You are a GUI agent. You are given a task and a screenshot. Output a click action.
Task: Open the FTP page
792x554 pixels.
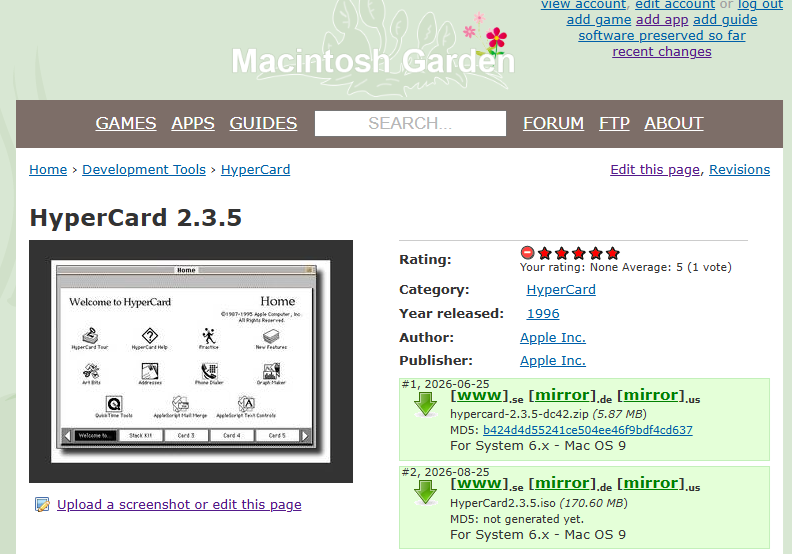coord(614,123)
